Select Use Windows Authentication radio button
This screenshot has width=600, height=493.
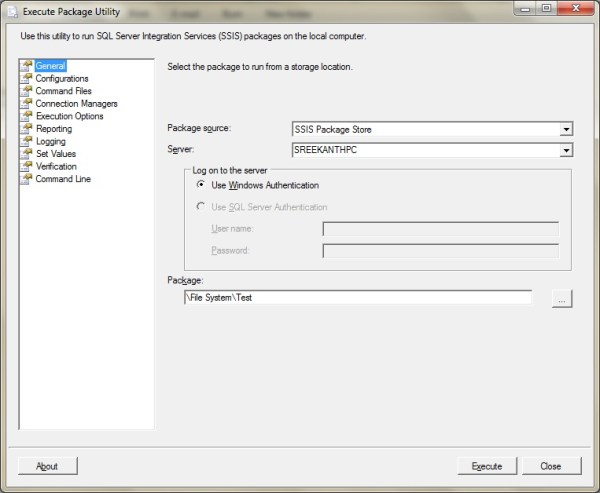[204, 186]
